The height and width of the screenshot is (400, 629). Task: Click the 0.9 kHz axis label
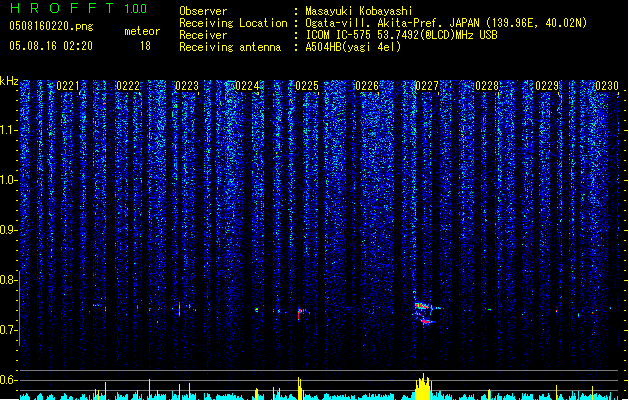tap(8, 230)
